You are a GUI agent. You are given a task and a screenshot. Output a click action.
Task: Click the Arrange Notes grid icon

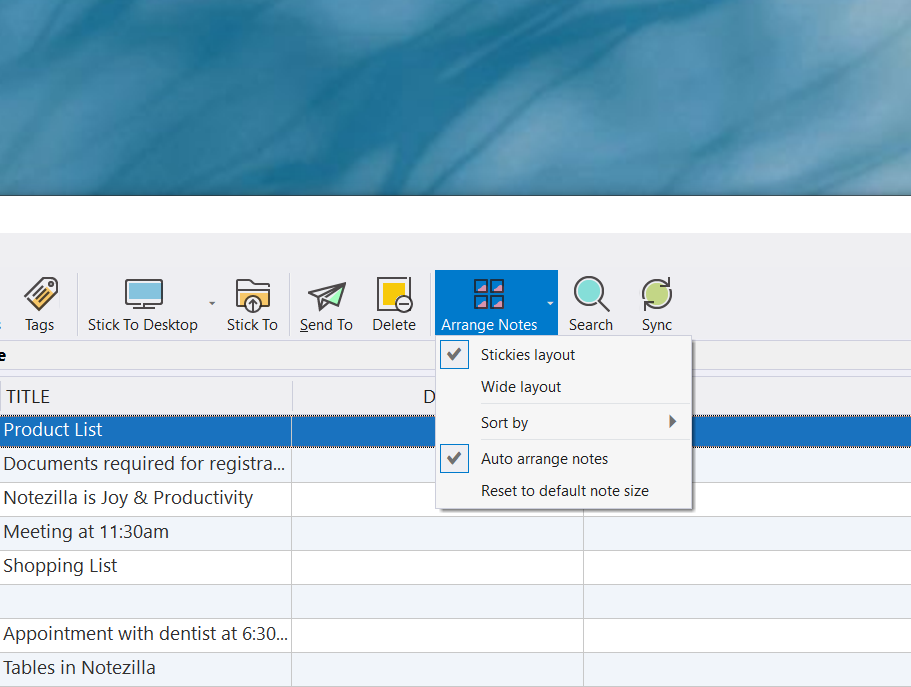(x=489, y=293)
